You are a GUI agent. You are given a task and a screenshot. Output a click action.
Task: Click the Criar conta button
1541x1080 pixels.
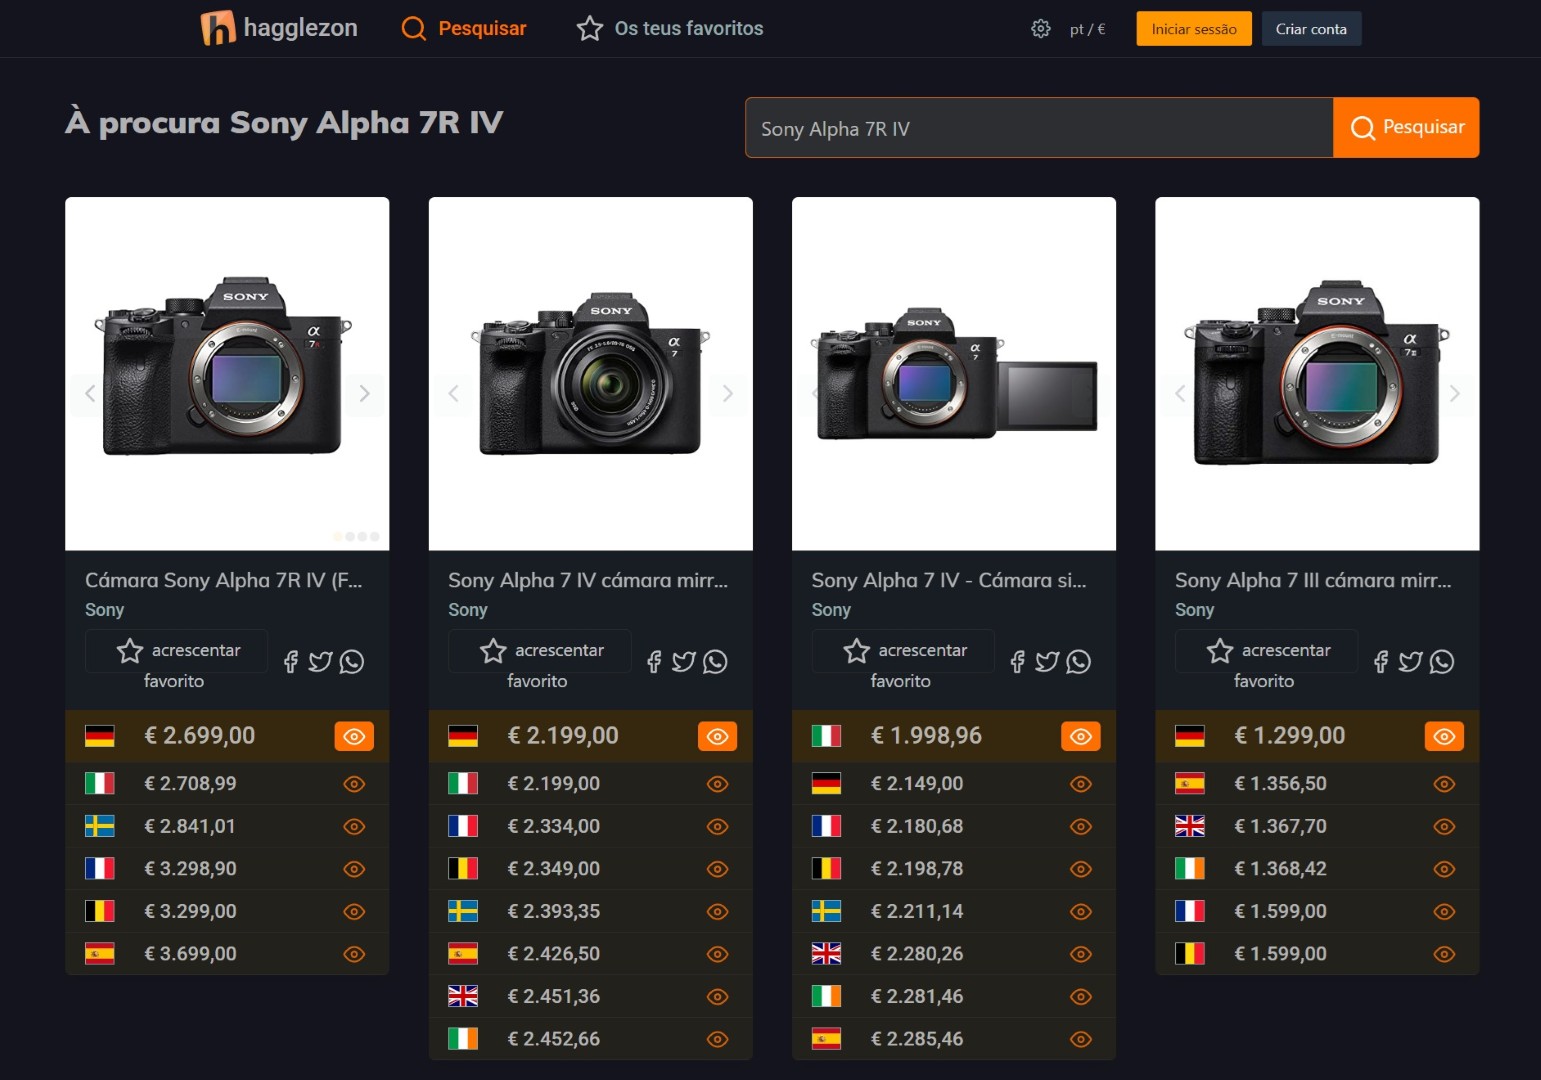tap(1310, 29)
